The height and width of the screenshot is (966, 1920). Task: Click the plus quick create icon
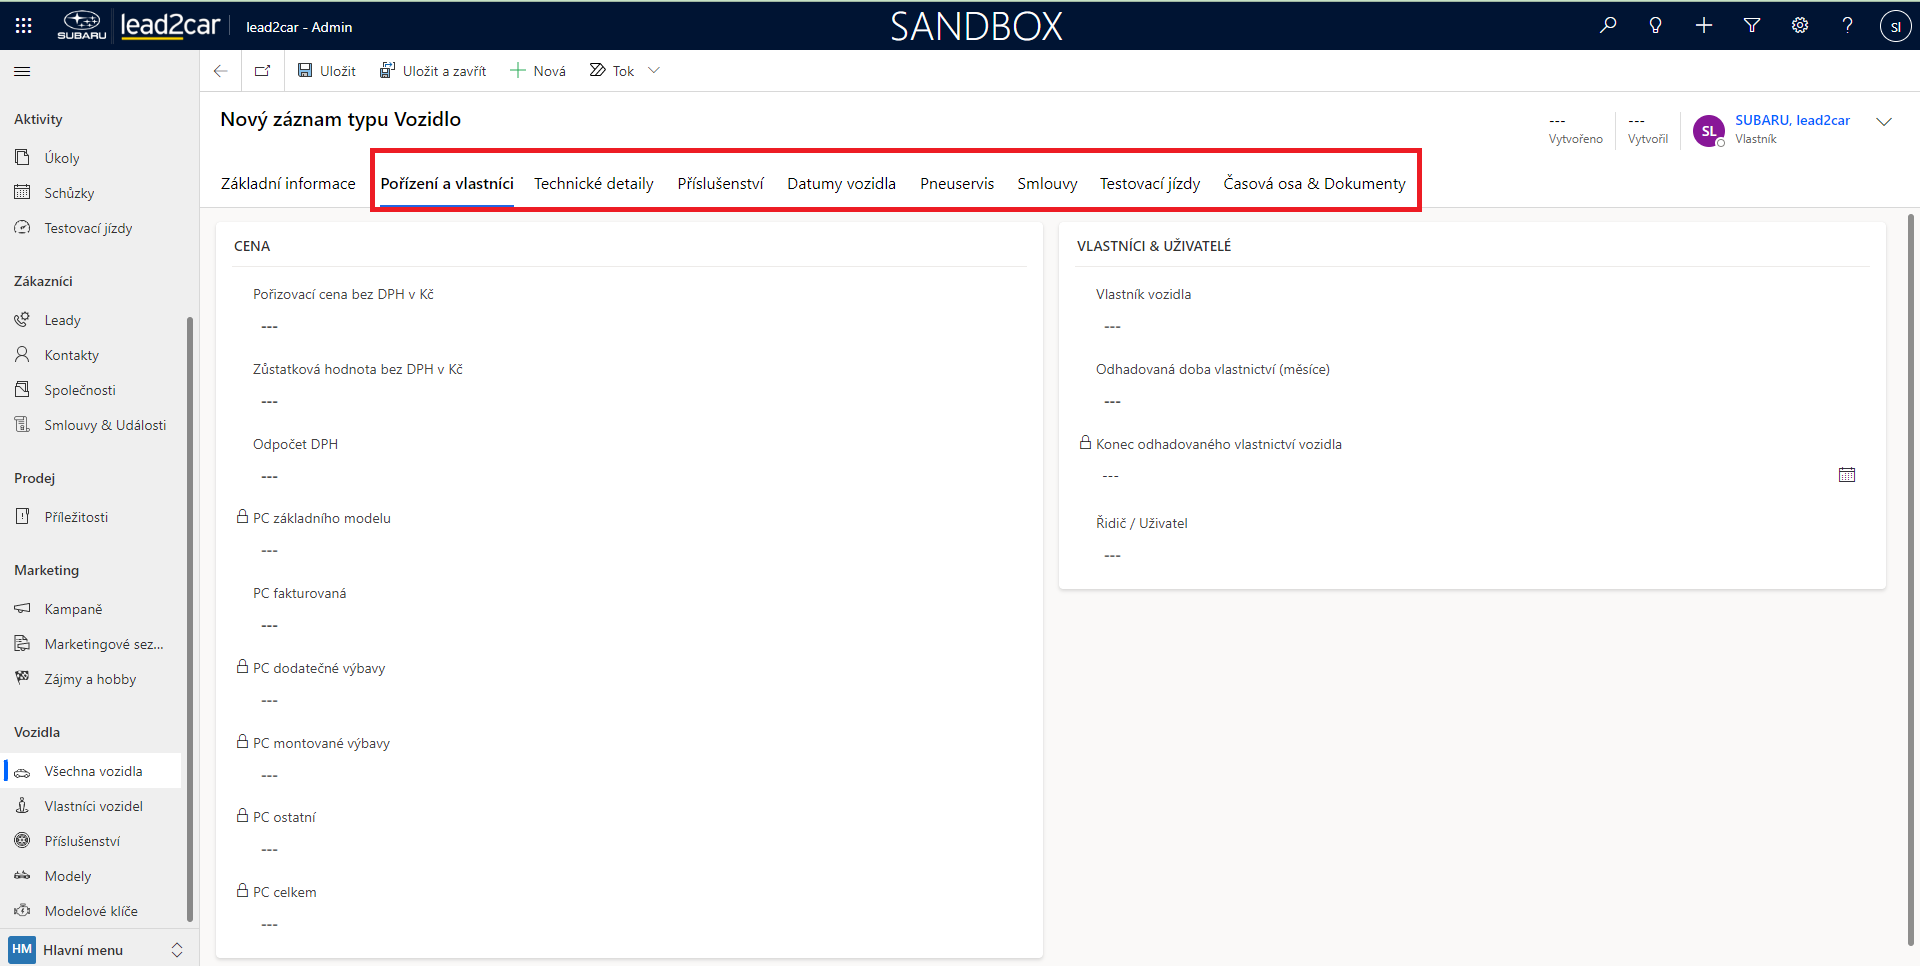click(x=1704, y=26)
